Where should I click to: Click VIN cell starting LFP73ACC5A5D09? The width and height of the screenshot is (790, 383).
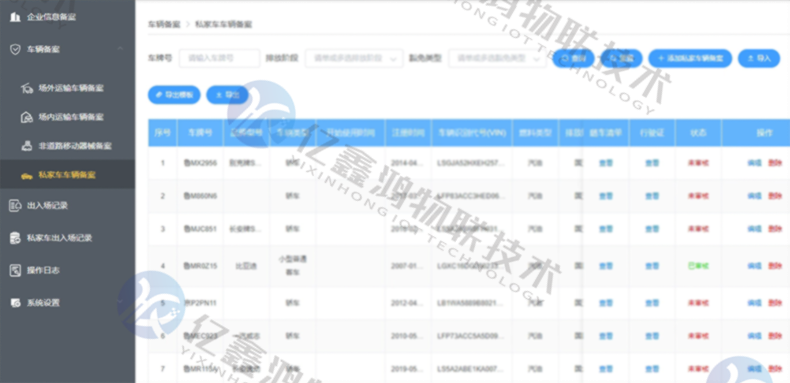click(x=471, y=336)
